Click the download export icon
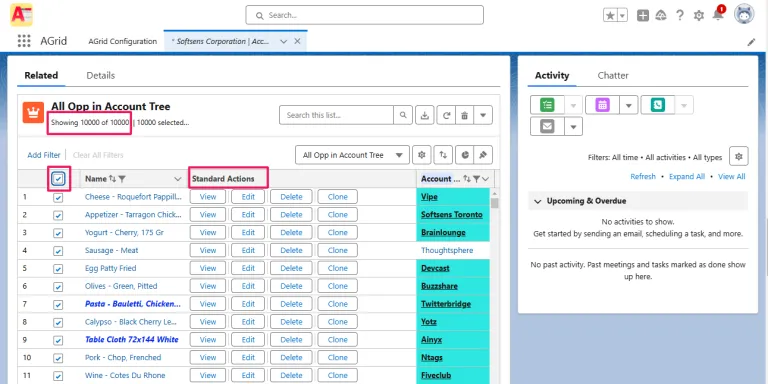The height and width of the screenshot is (384, 768). click(425, 115)
